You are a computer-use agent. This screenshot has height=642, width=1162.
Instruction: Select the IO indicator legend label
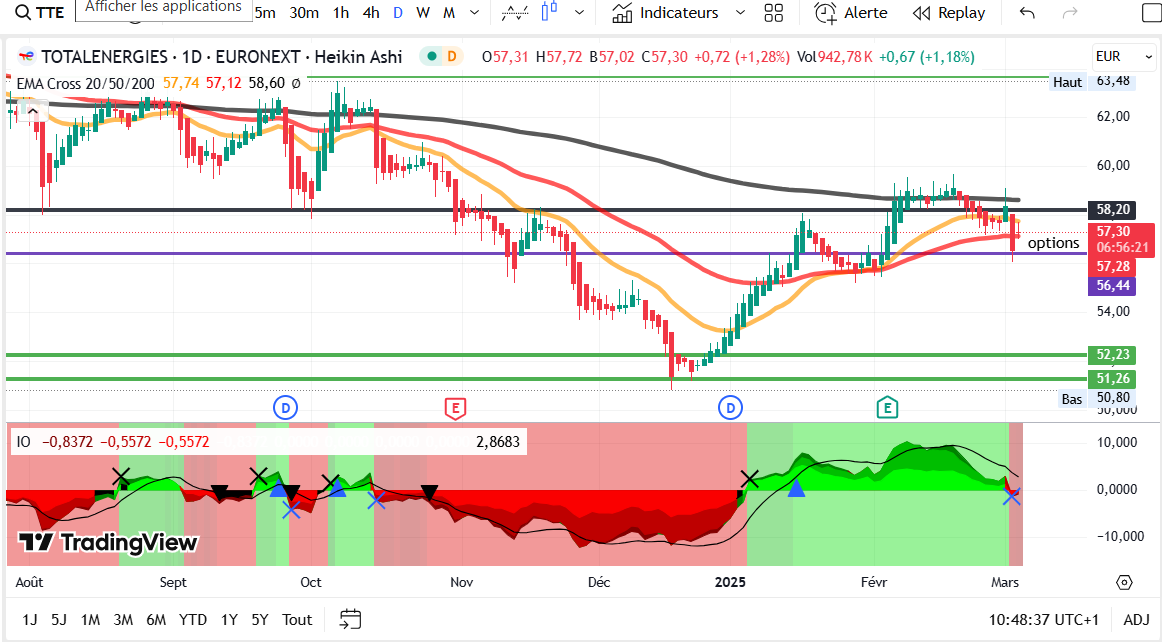click(24, 442)
